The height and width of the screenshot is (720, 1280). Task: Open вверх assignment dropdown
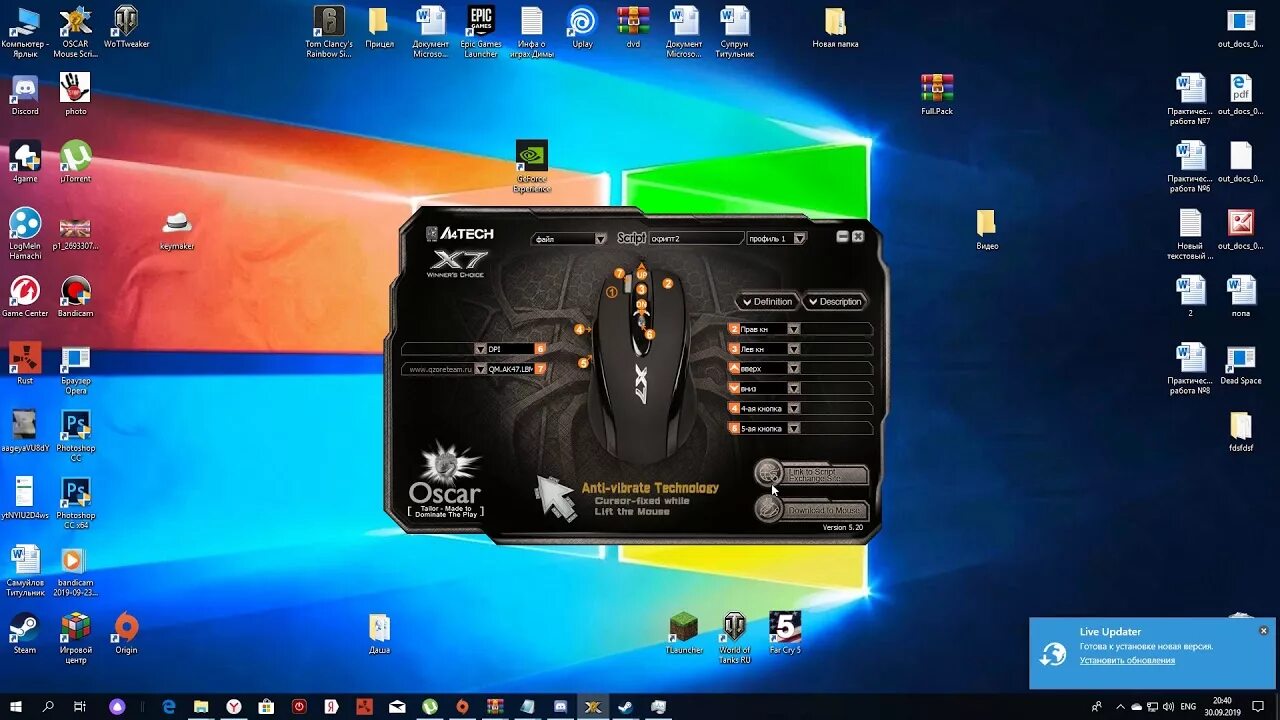pos(793,369)
